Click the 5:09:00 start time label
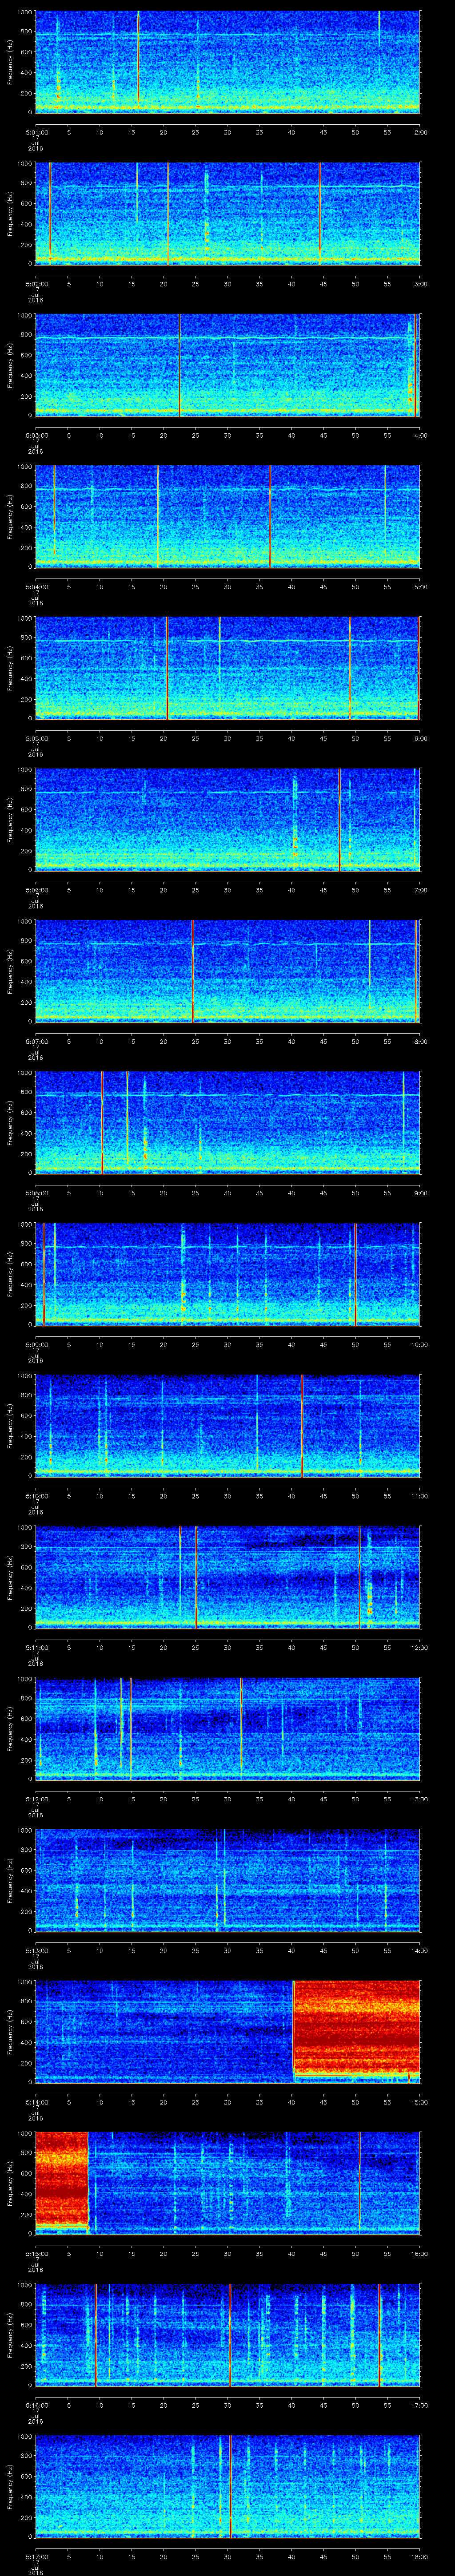 36,1344
